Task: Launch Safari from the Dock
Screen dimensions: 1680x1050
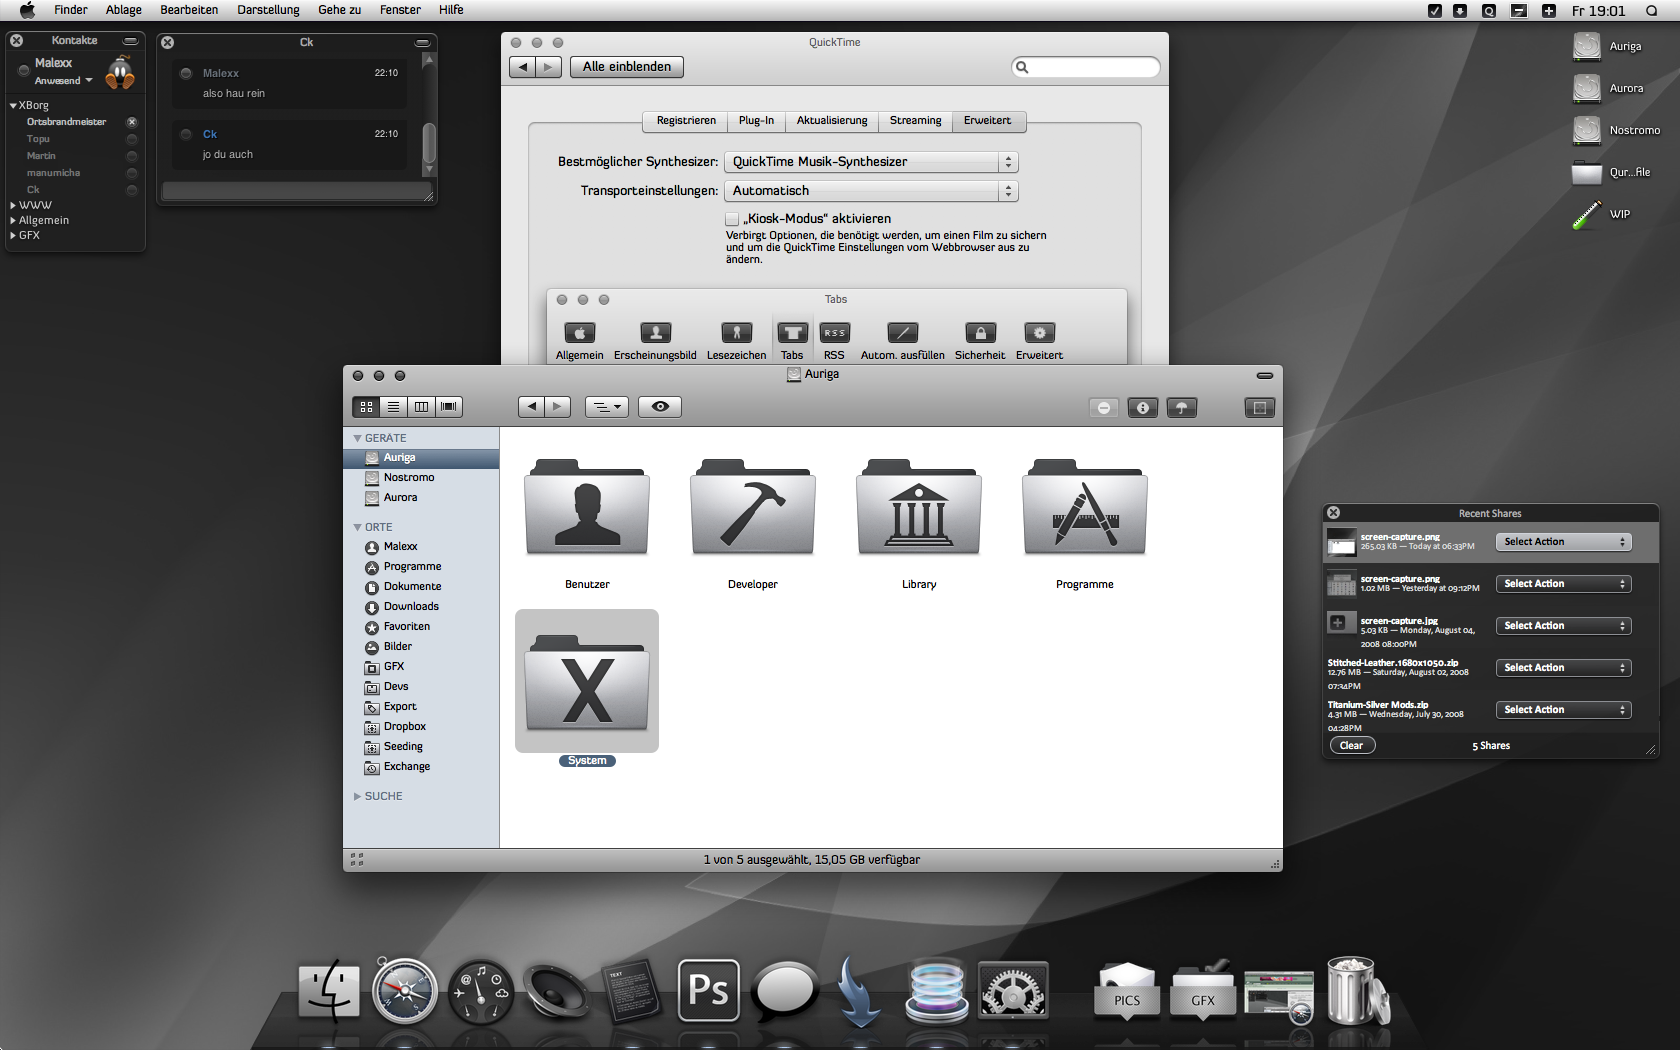Action: 405,991
